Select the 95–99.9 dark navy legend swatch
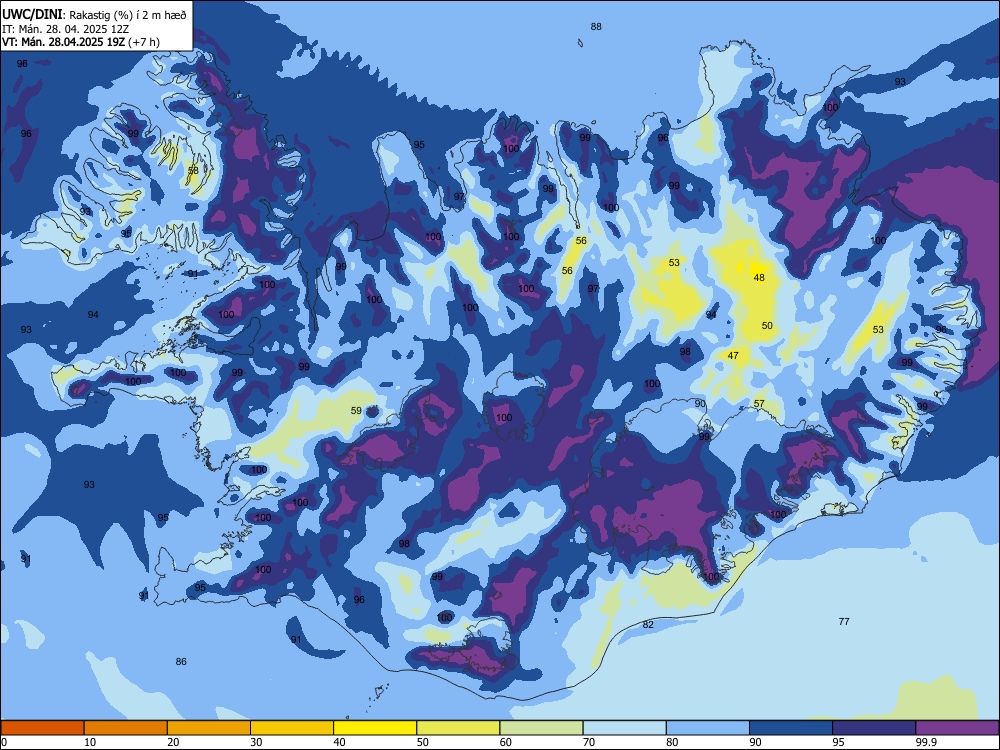 (874, 728)
